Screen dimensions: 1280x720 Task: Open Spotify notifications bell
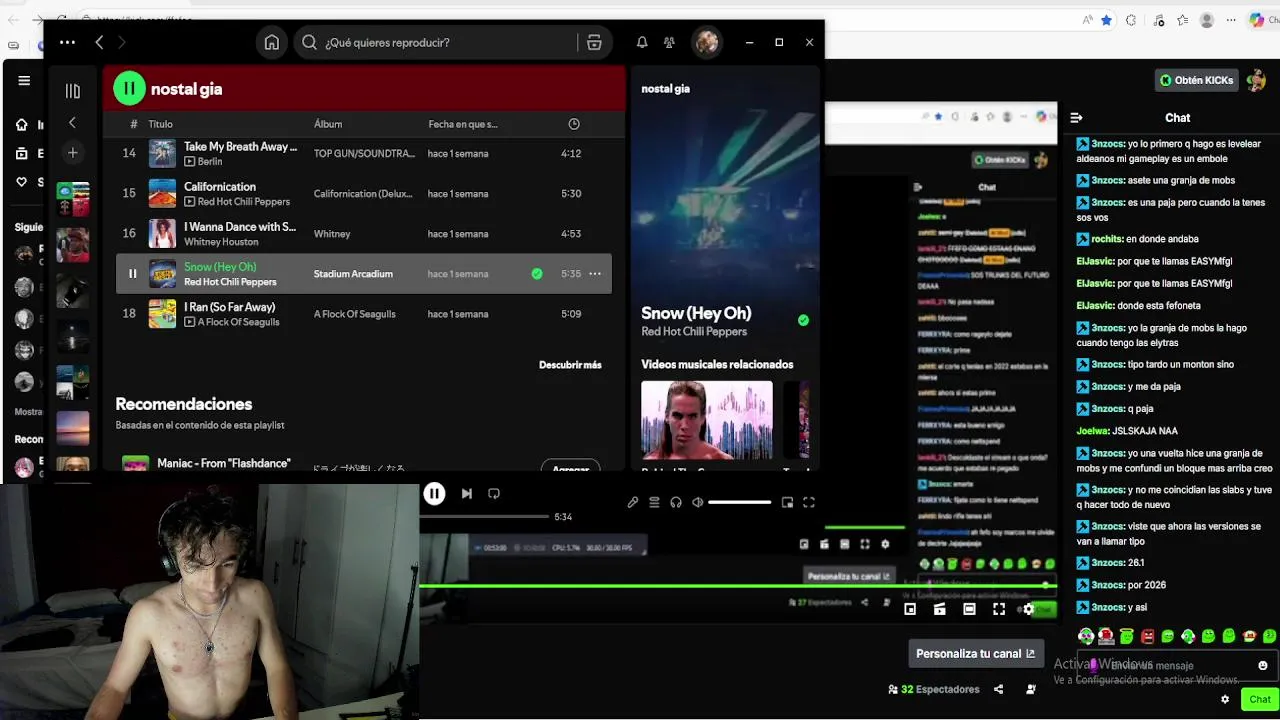click(642, 42)
